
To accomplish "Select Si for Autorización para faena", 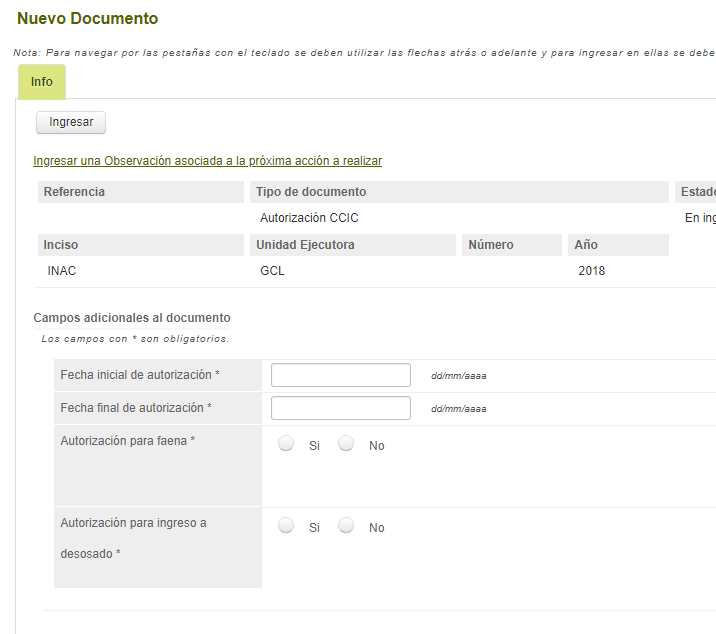I will tap(286, 444).
